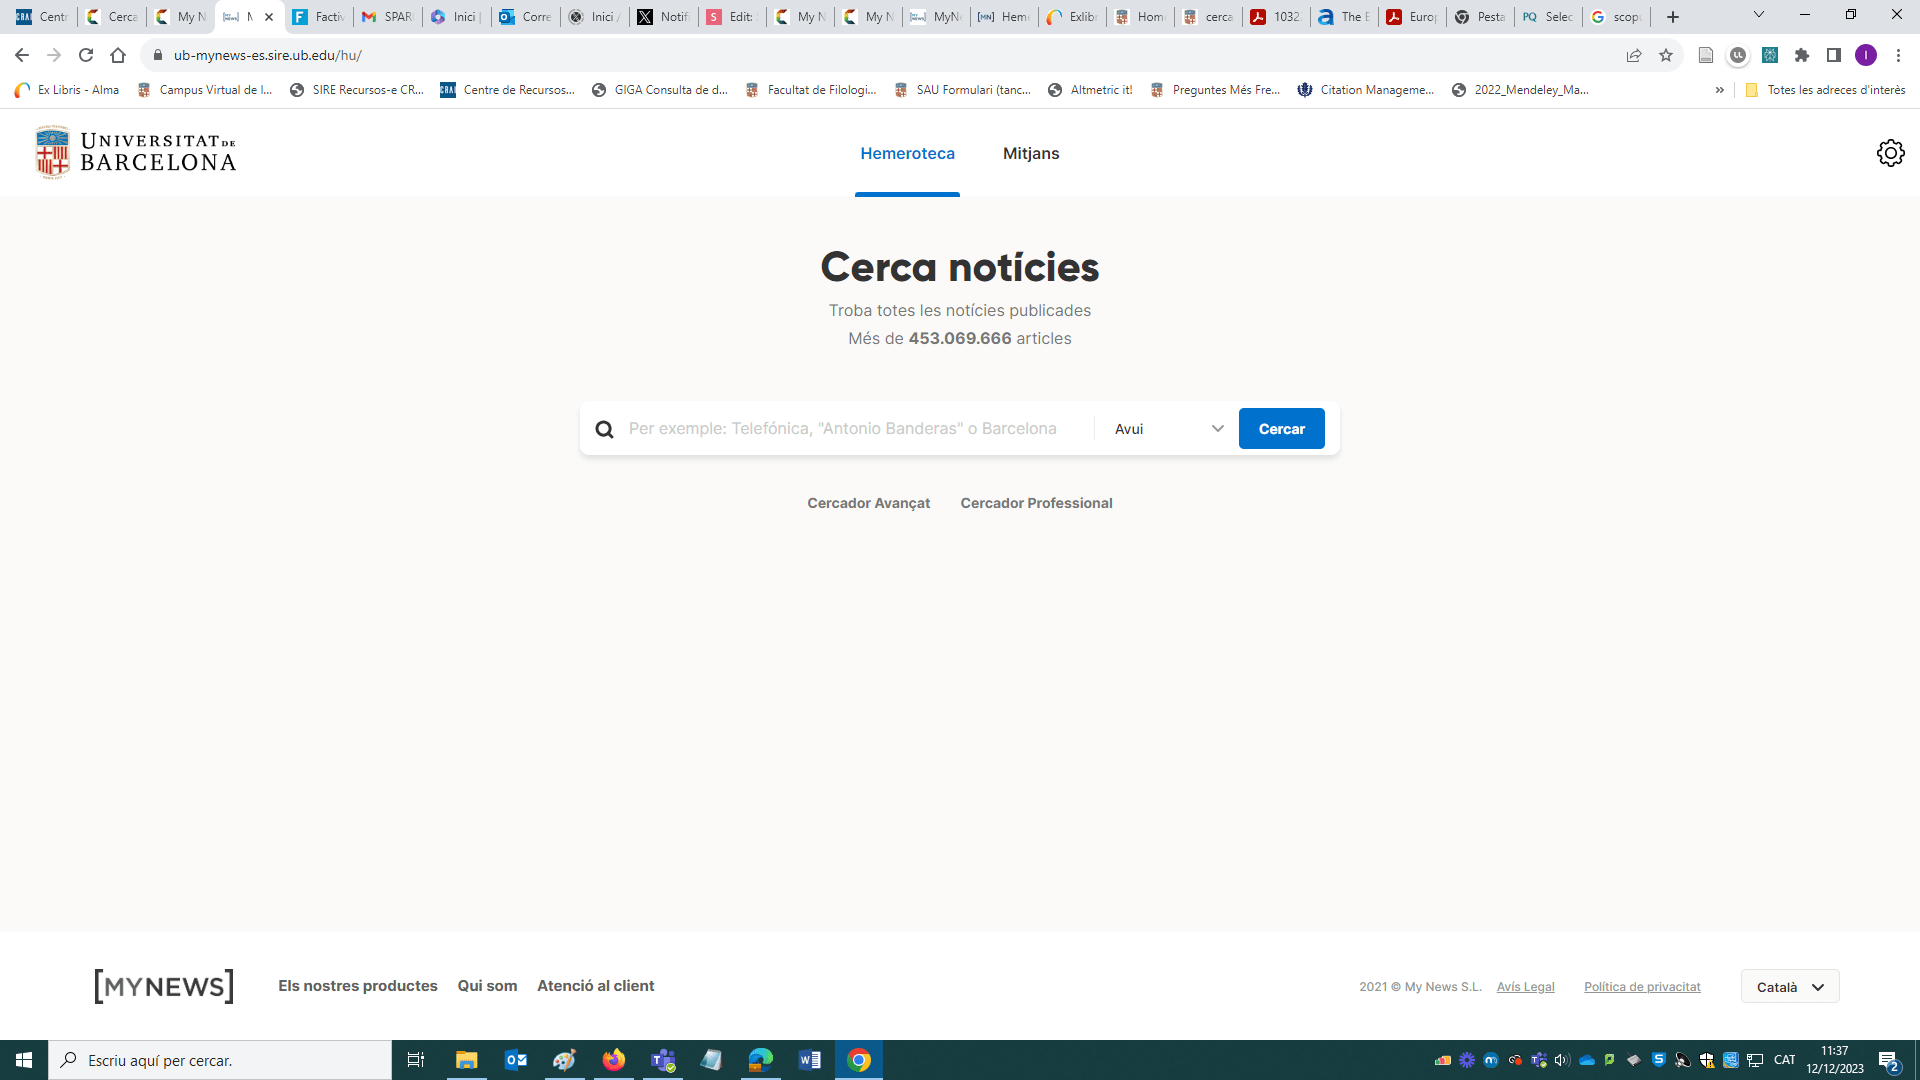The width and height of the screenshot is (1920, 1080).
Task: Expand the Avui date dropdown
Action: coord(1168,429)
